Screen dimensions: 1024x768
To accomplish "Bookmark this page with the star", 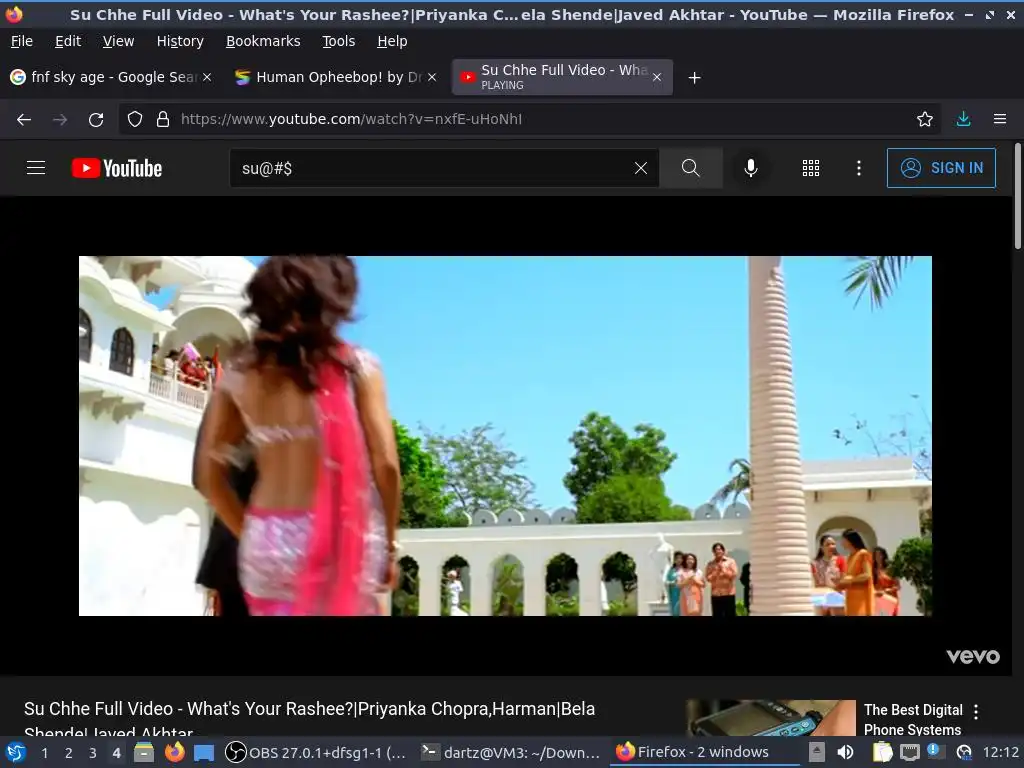I will point(924,119).
